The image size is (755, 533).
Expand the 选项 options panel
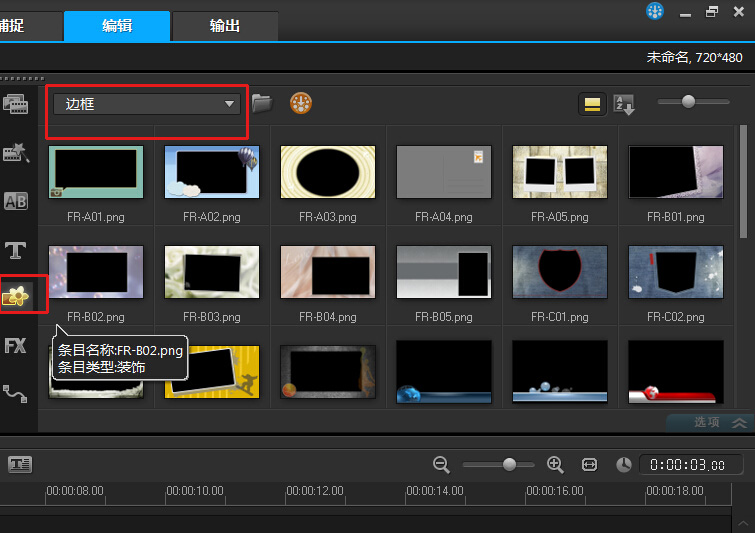pos(708,422)
